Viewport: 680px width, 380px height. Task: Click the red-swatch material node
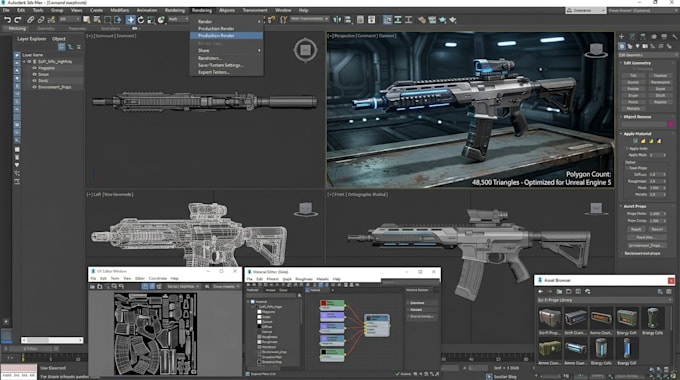(x=332, y=304)
